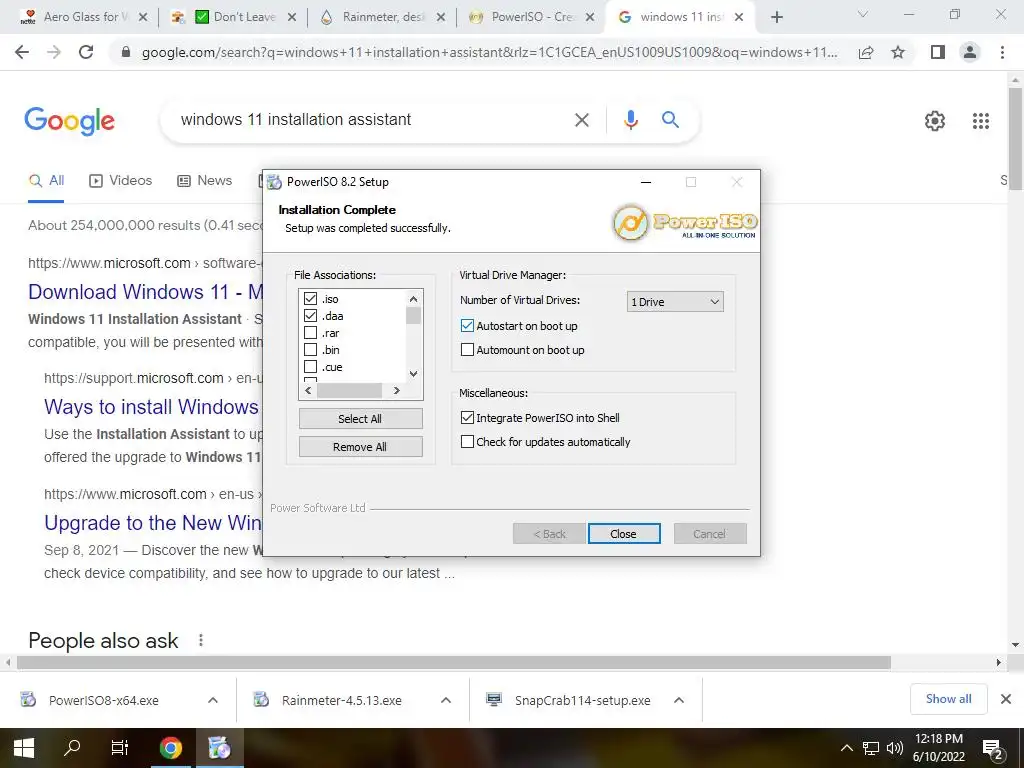Viewport: 1024px width, 768px height.
Task: Open Ways to install Windows result
Action: [x=152, y=406]
